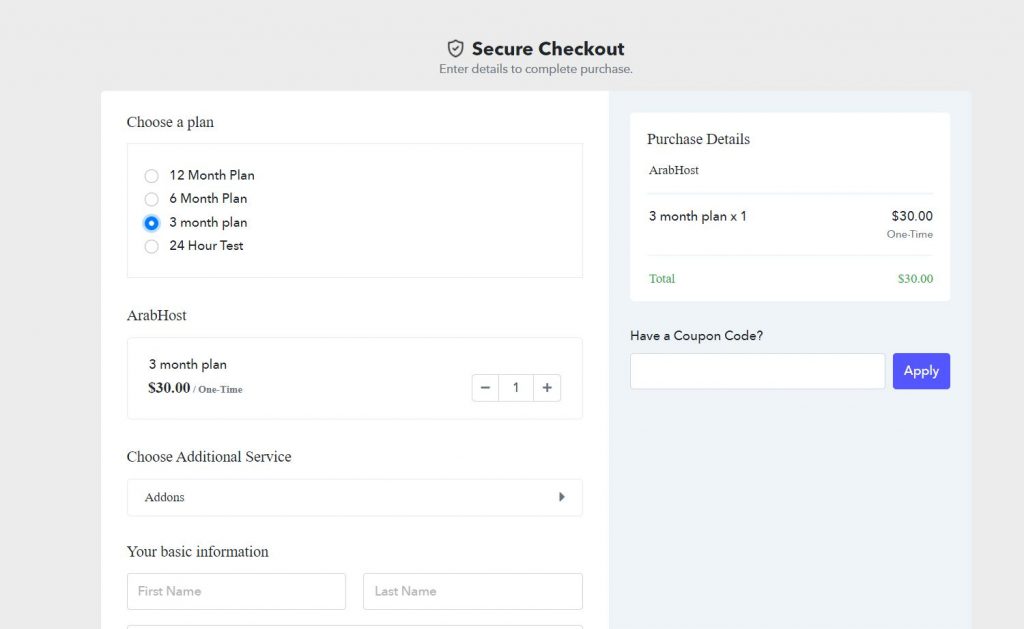
Task: Click the Secure Checkout heading
Action: [548, 49]
